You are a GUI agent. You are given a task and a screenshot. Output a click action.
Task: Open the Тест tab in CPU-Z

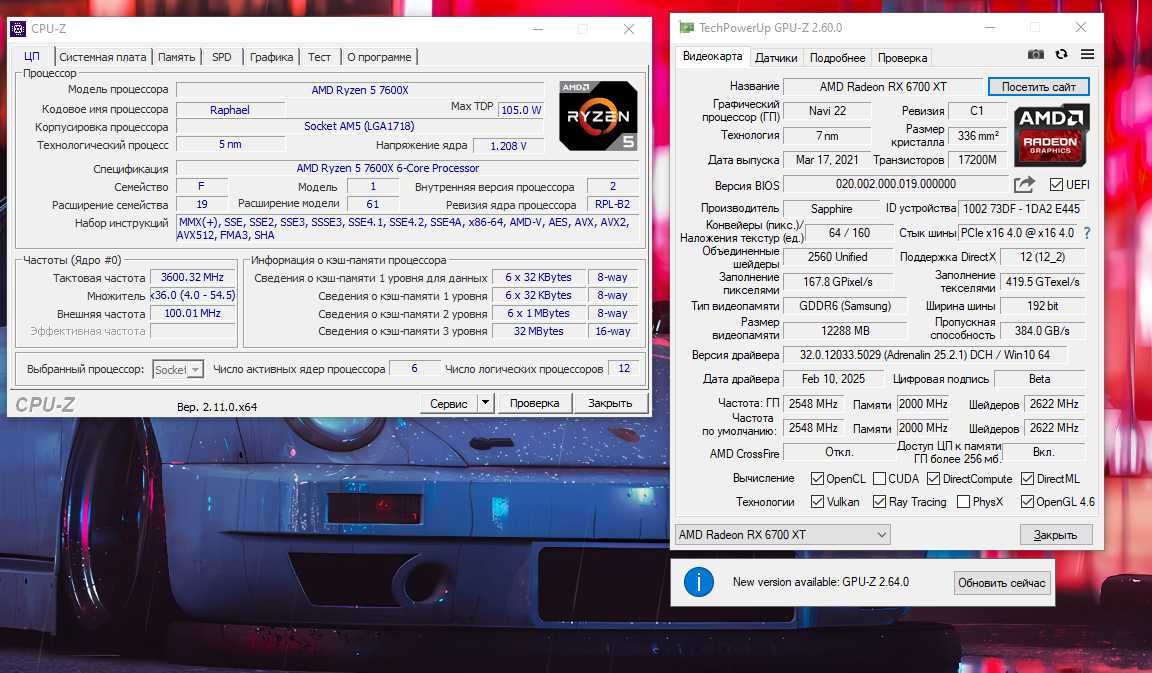pos(319,57)
